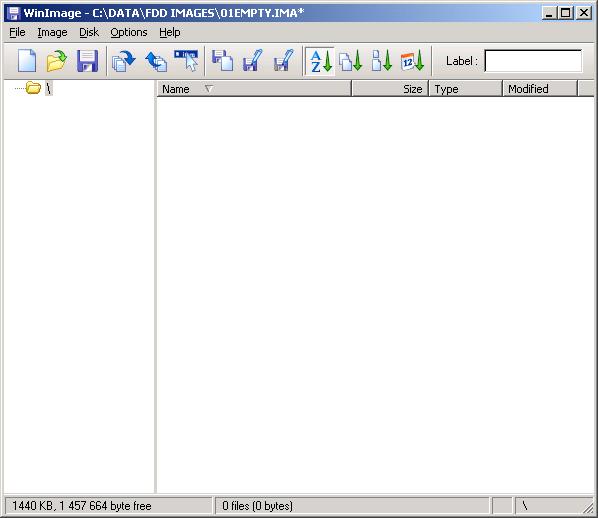Image resolution: width=598 pixels, height=518 pixels.
Task: Maximize the WinImage window
Action: click(566, 13)
